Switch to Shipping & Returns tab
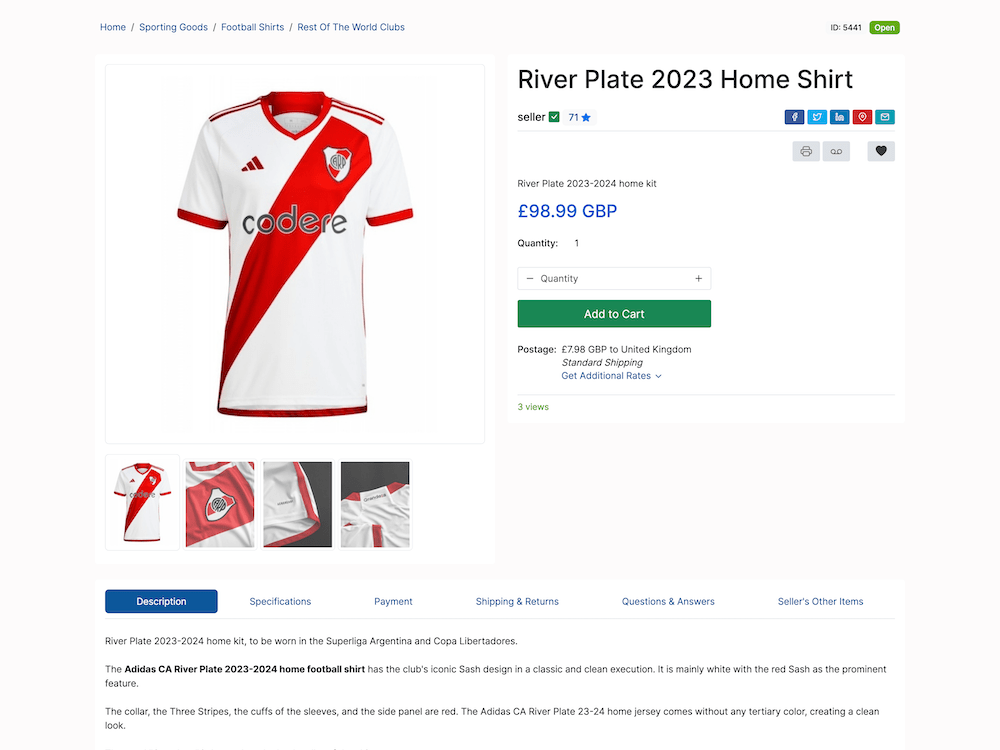Screen dimensions: 1000x750 point(517,601)
